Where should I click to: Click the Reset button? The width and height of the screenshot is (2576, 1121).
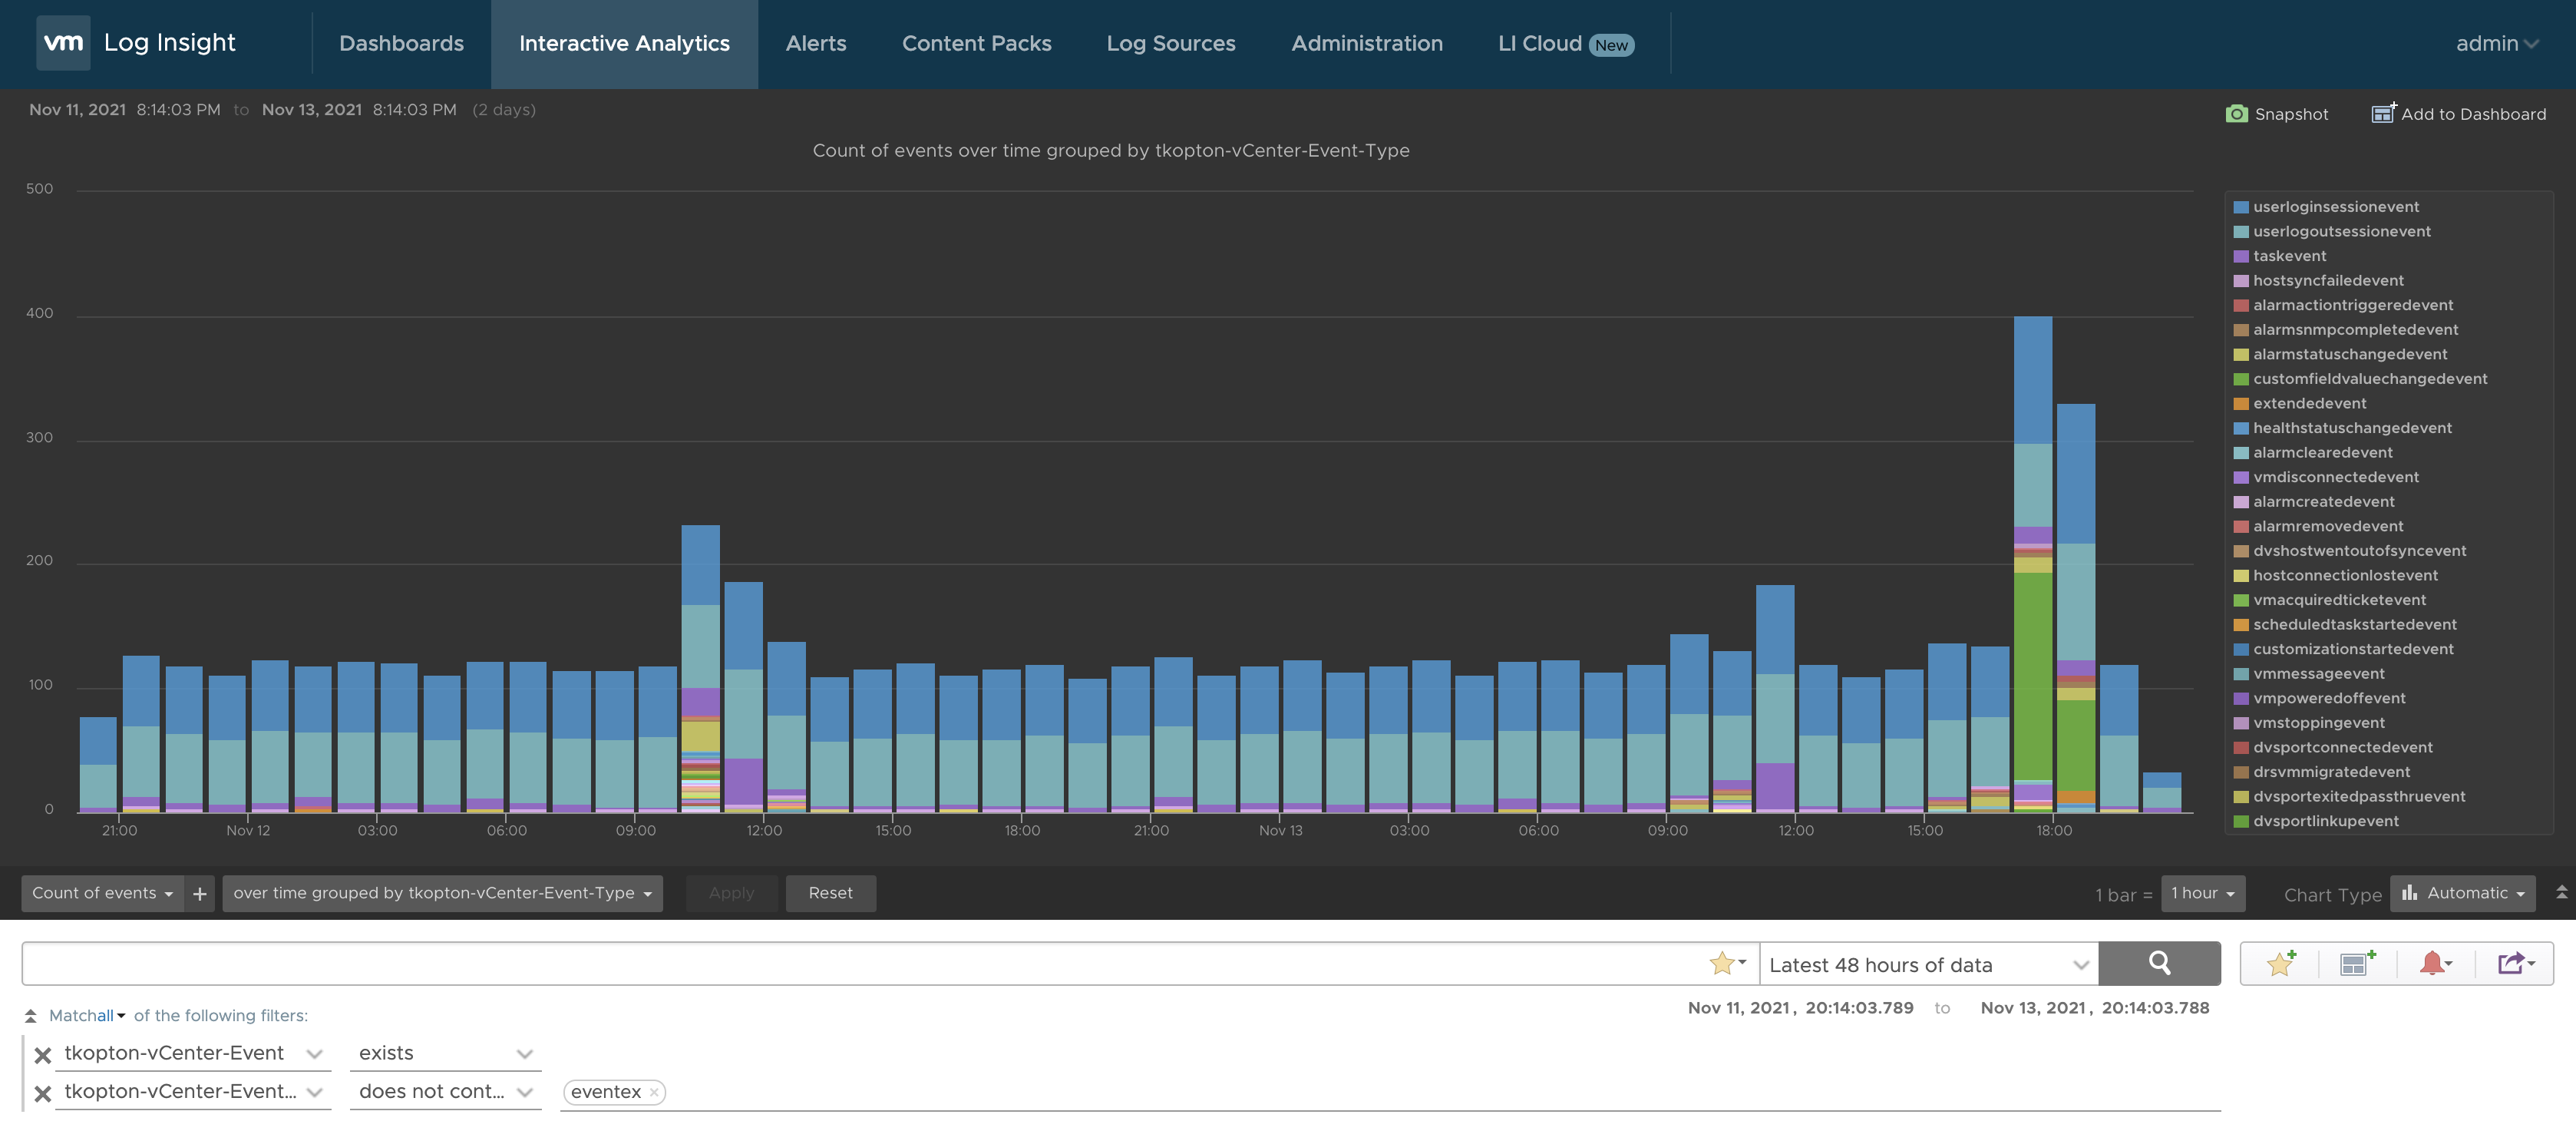[x=830, y=893]
